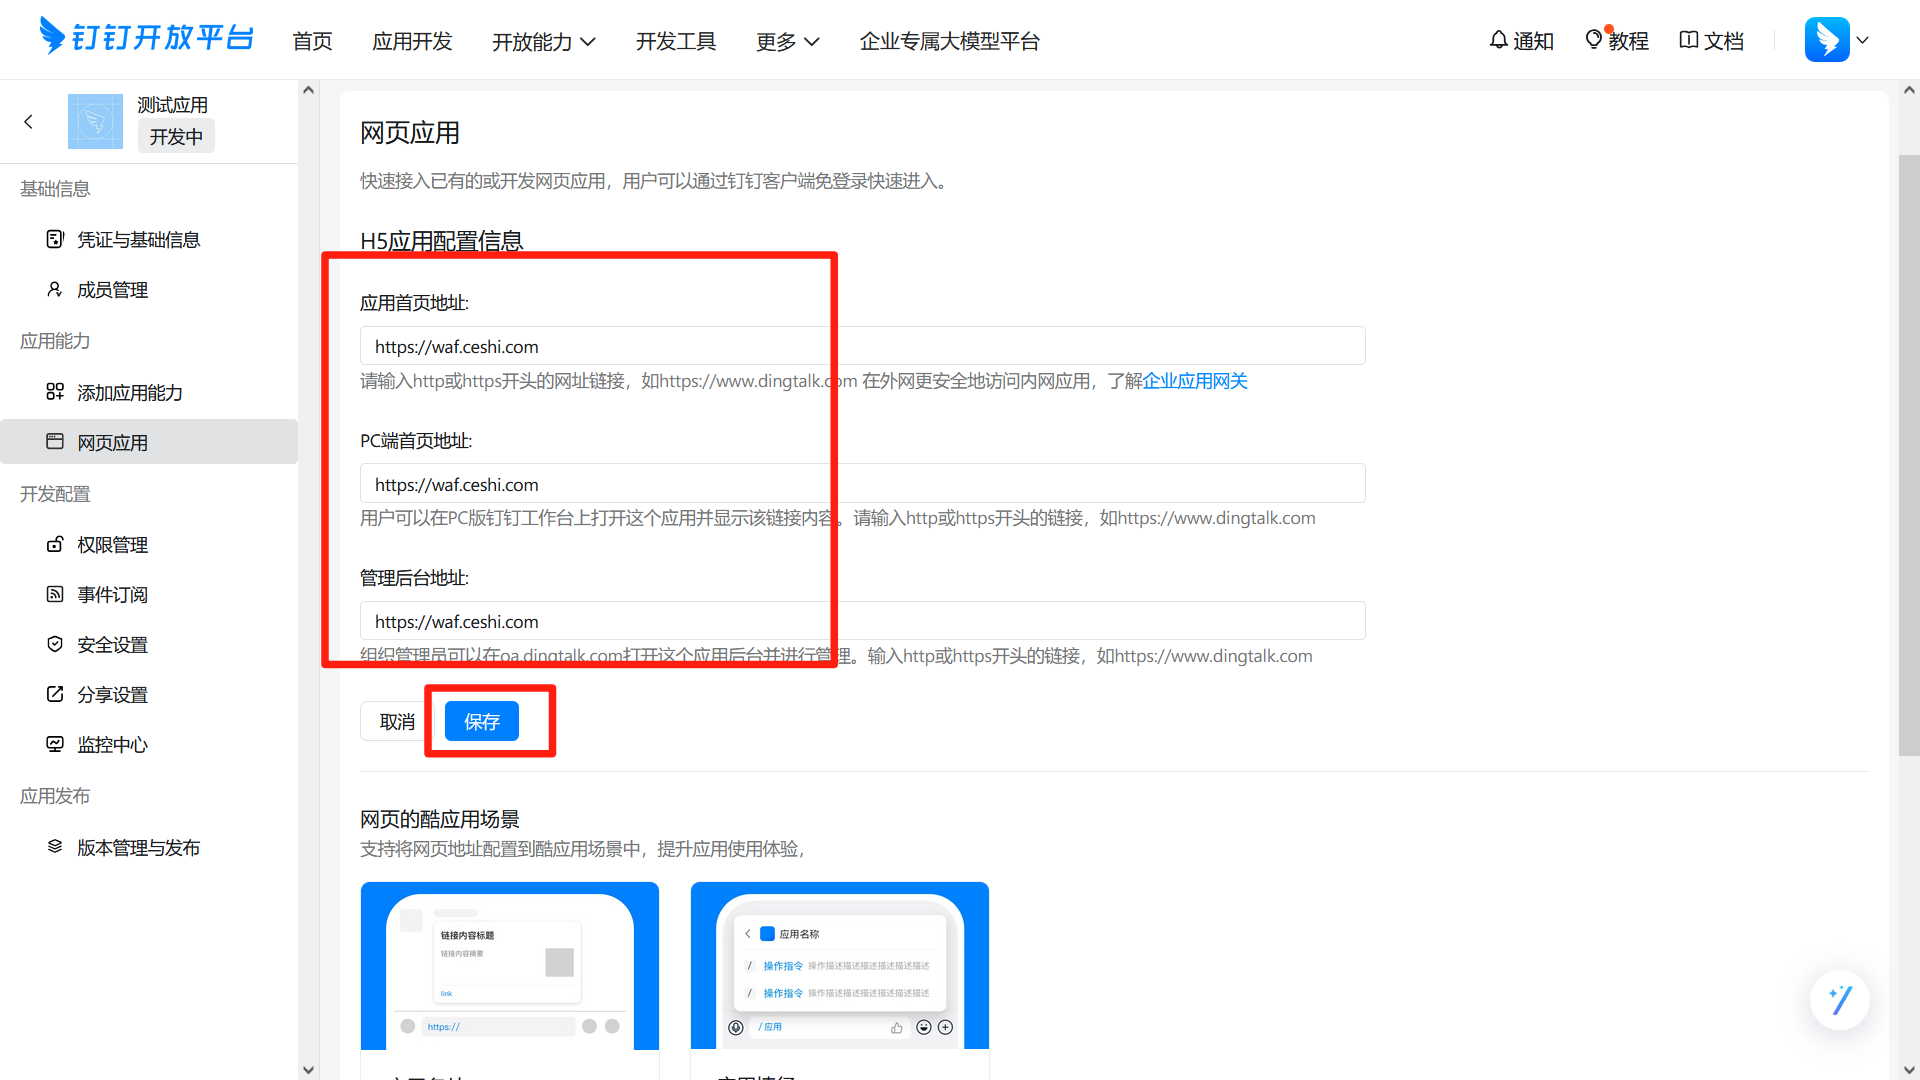This screenshot has height=1080, width=1920.
Task: Click the 保存 button
Action: pyautogui.click(x=482, y=721)
